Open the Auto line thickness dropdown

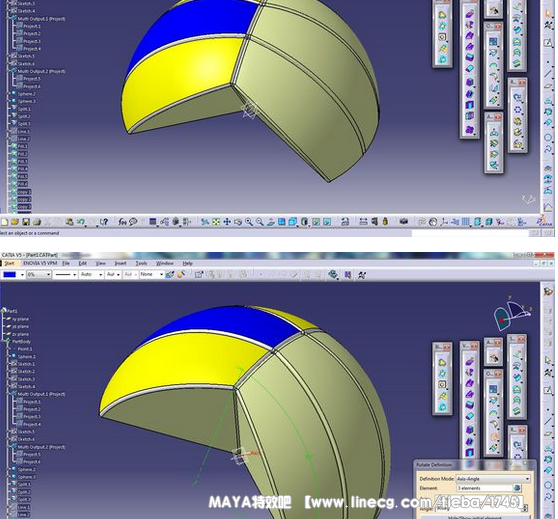coord(91,274)
